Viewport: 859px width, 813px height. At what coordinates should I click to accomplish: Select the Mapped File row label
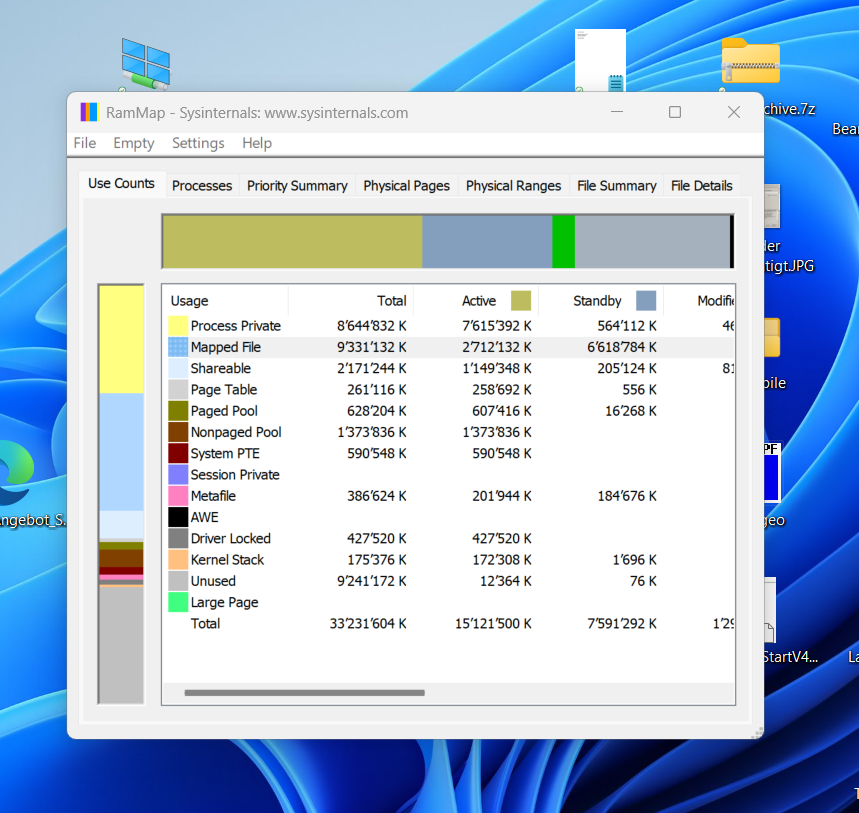226,347
